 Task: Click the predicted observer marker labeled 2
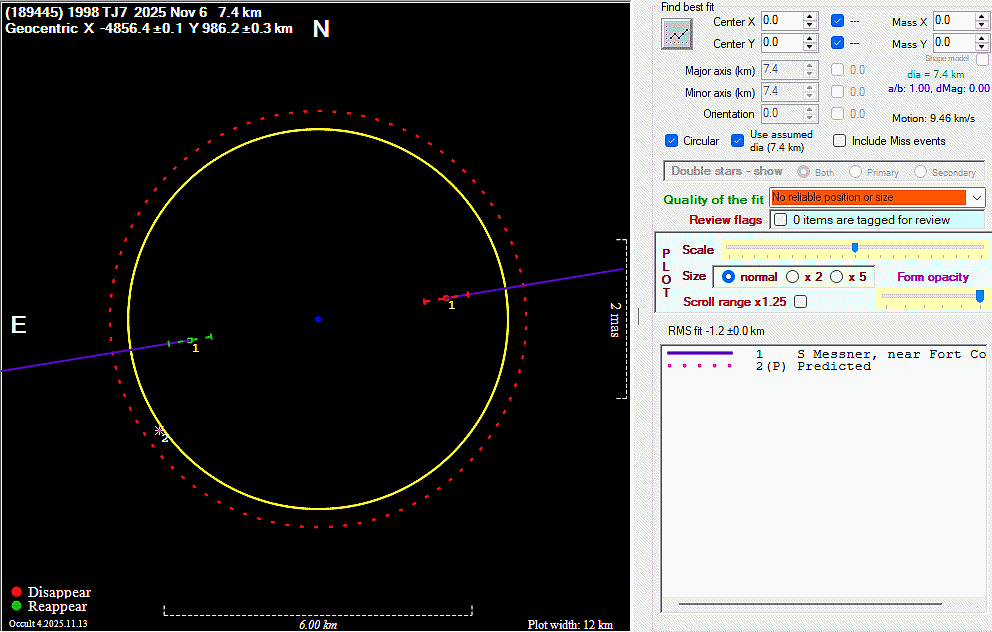(x=159, y=431)
